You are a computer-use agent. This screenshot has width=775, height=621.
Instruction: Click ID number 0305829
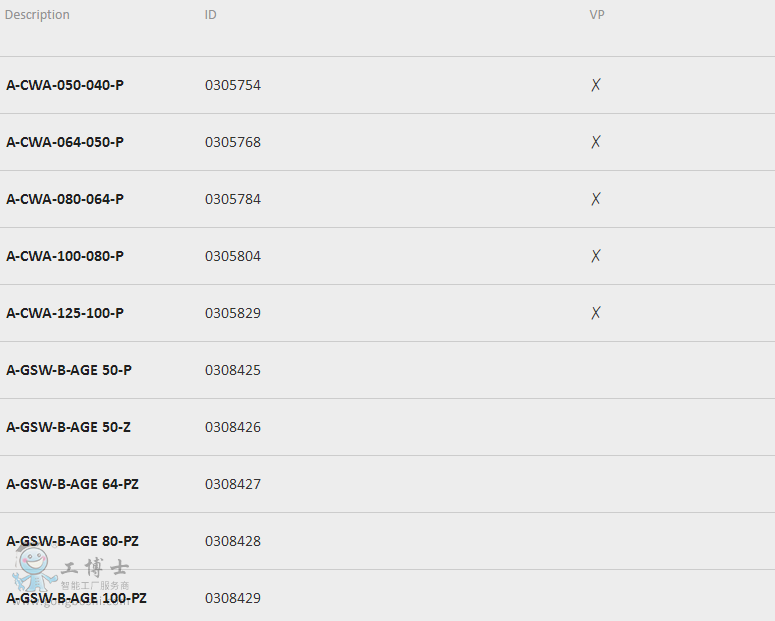point(233,313)
